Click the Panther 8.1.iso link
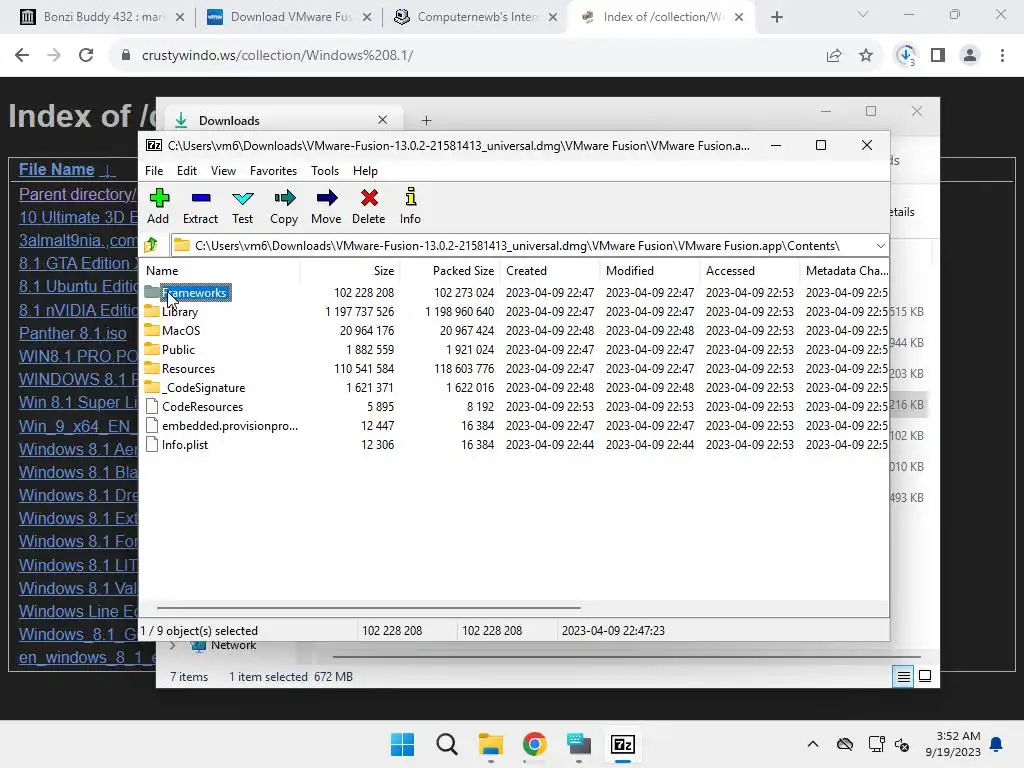1024x768 pixels. (x=72, y=333)
